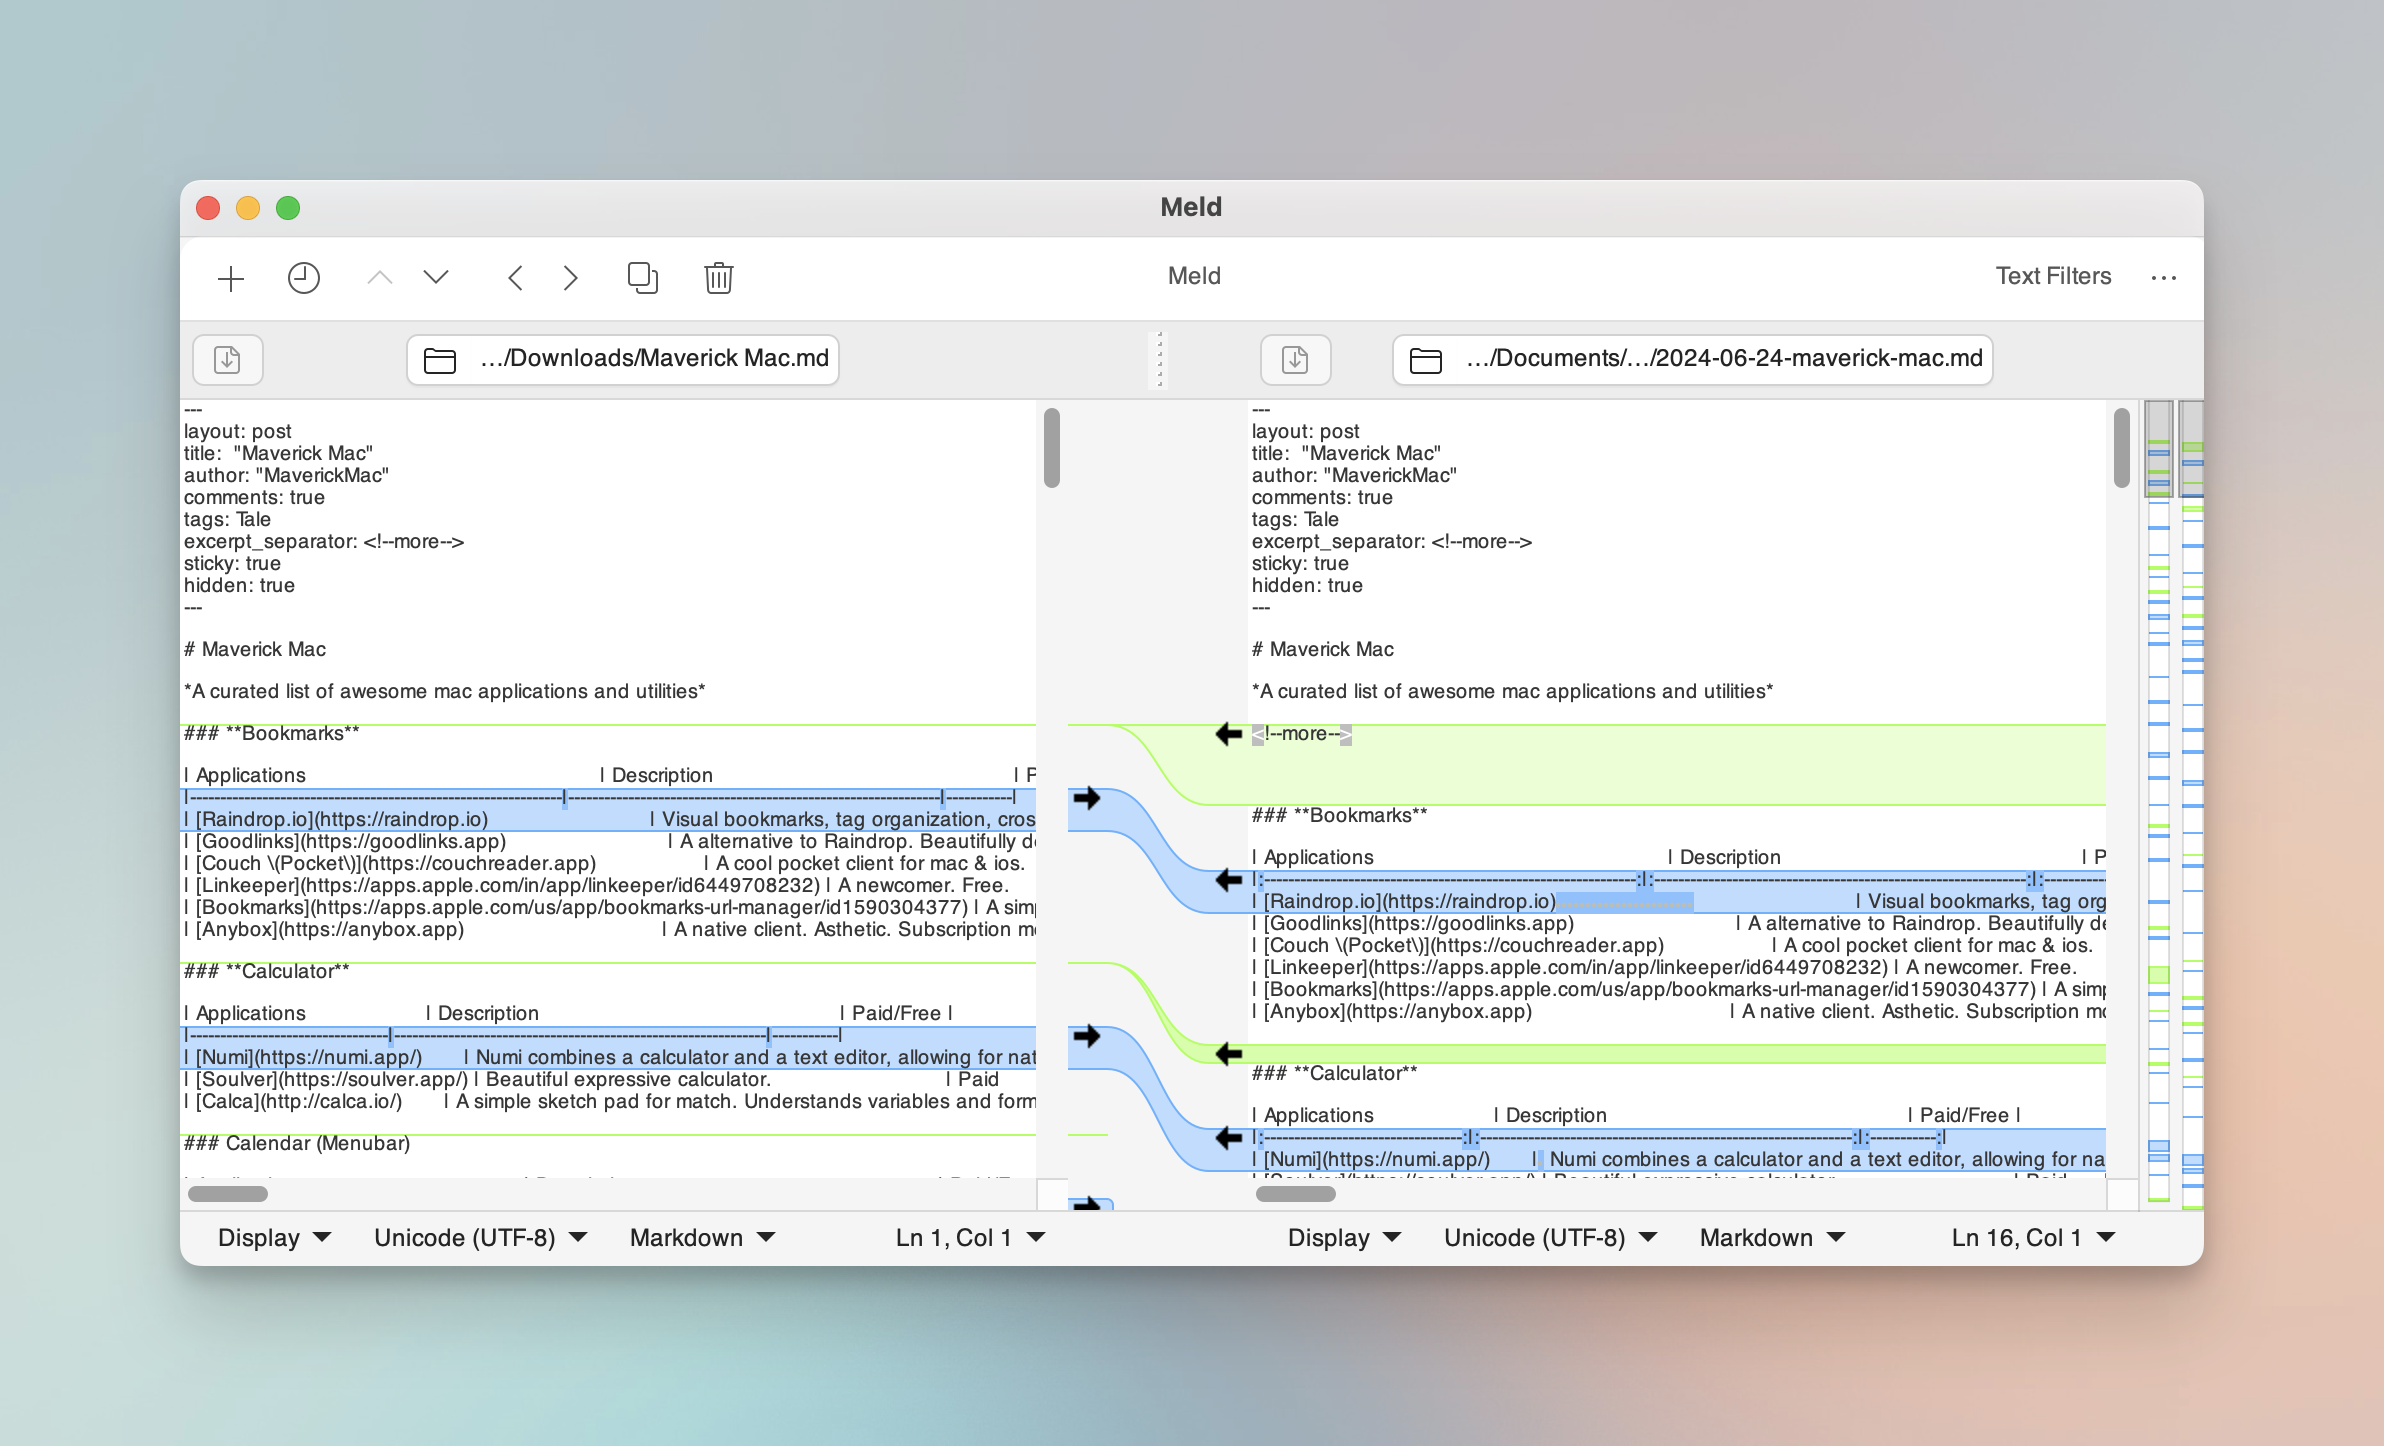Click '[Linkeeper]' row in right pane

[1664, 967]
